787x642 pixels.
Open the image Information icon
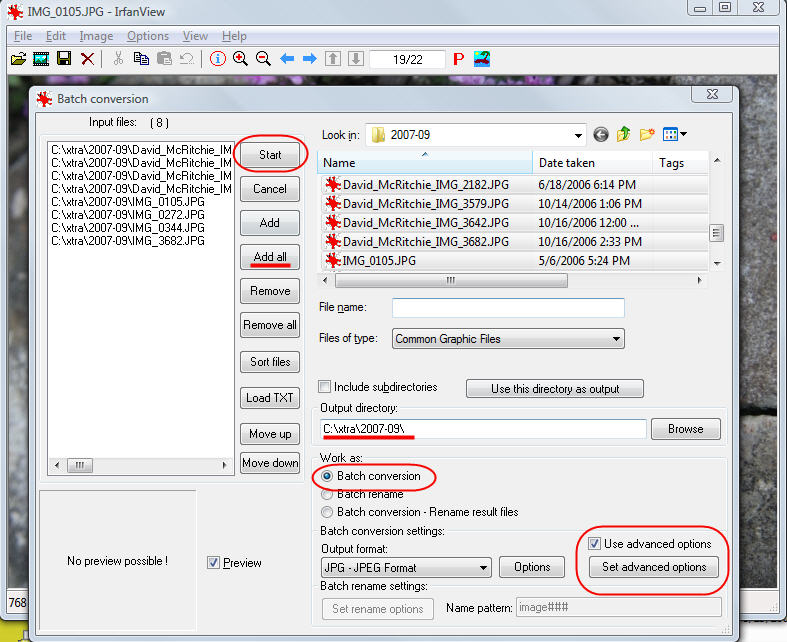pyautogui.click(x=217, y=59)
